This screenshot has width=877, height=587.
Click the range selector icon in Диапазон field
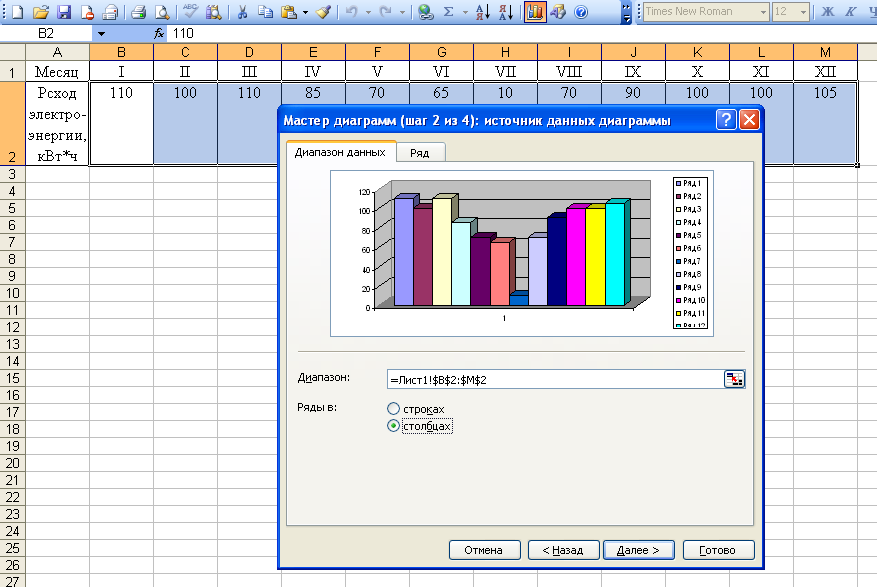click(x=734, y=379)
